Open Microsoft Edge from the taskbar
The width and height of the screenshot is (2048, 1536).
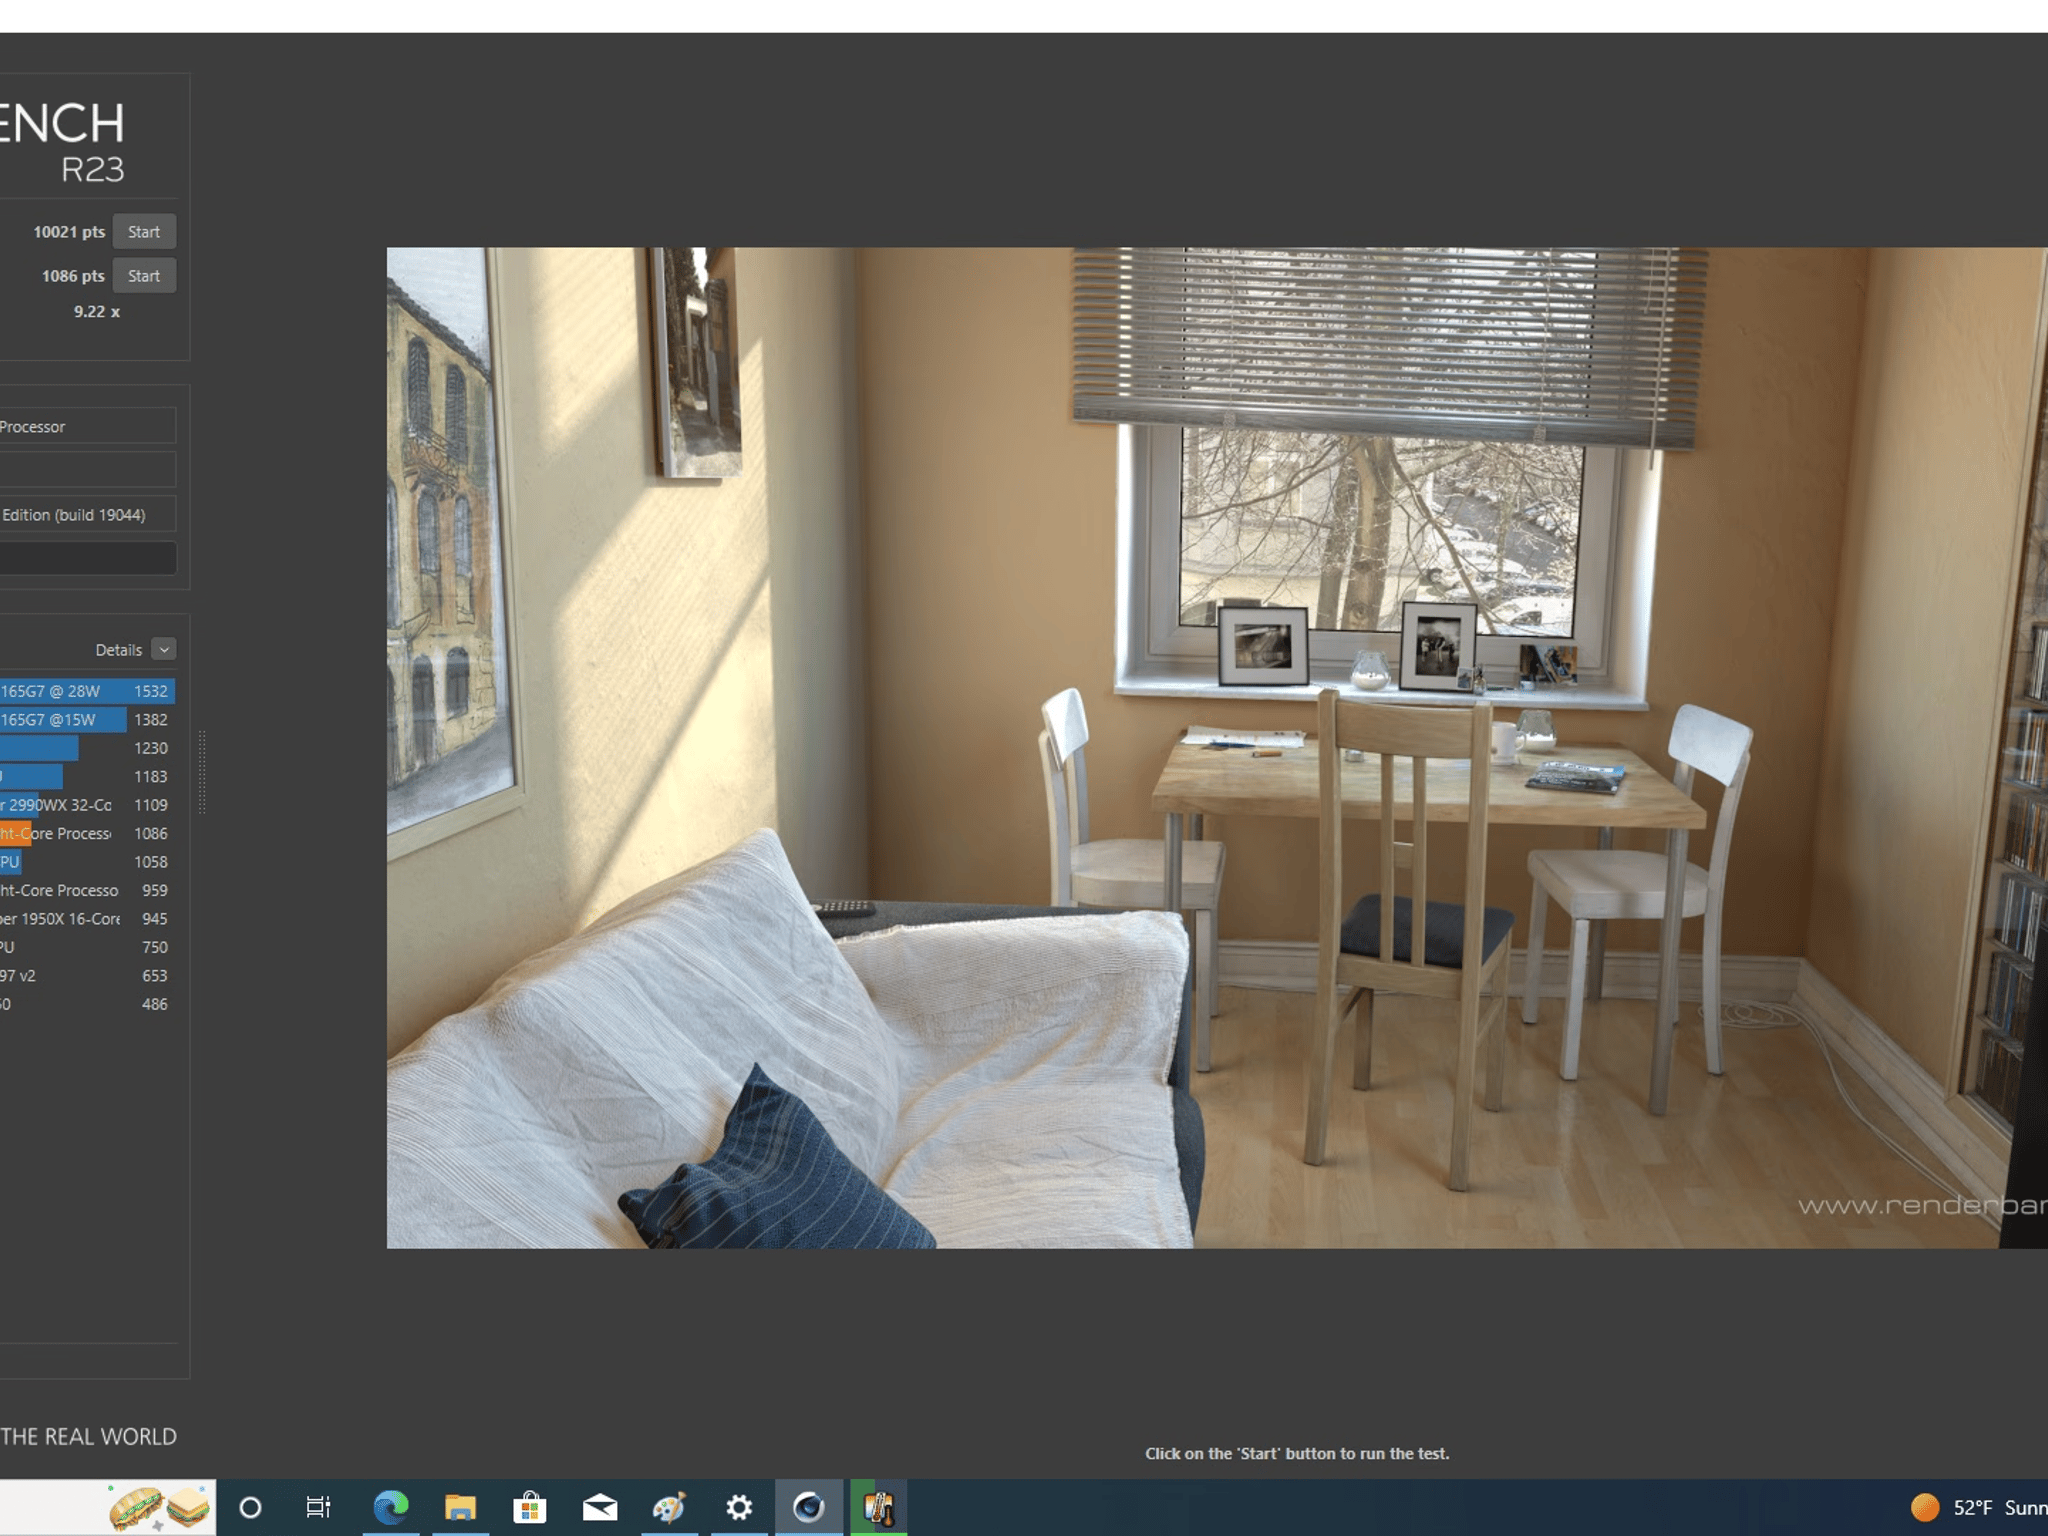click(391, 1507)
